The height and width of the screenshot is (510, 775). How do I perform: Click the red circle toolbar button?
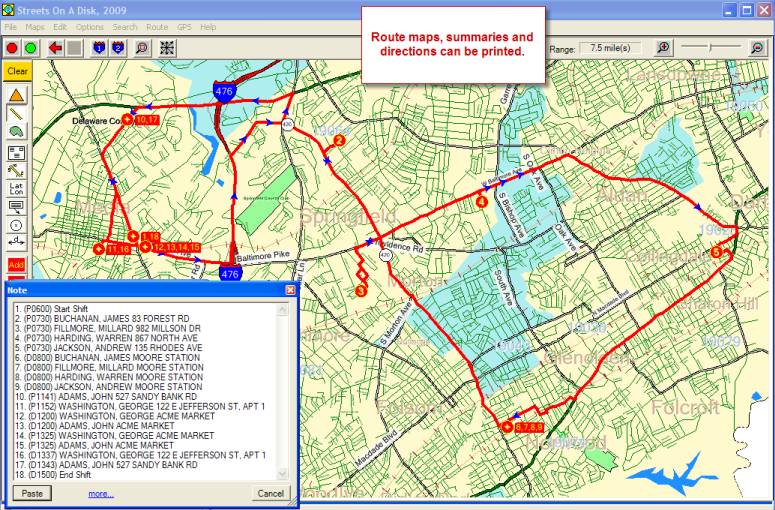[x=12, y=48]
